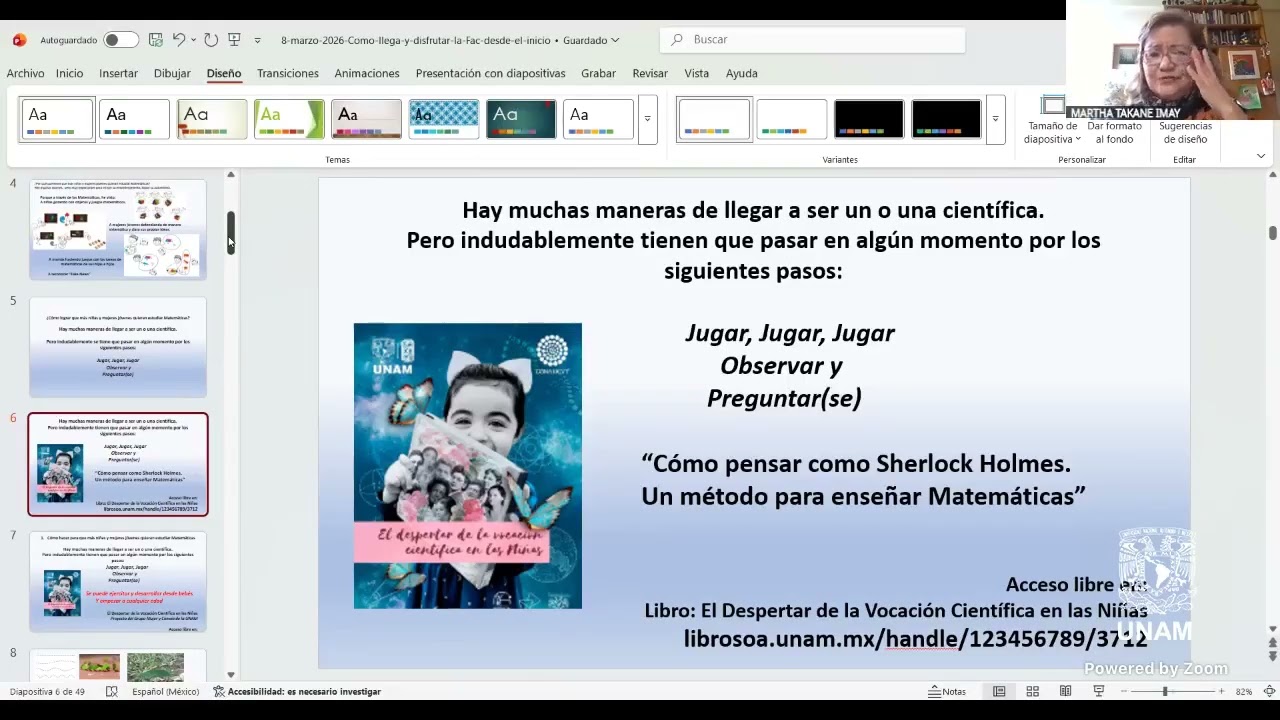This screenshot has height=720, width=1280.
Task: Switch to the Dibujar tab
Action: (172, 73)
